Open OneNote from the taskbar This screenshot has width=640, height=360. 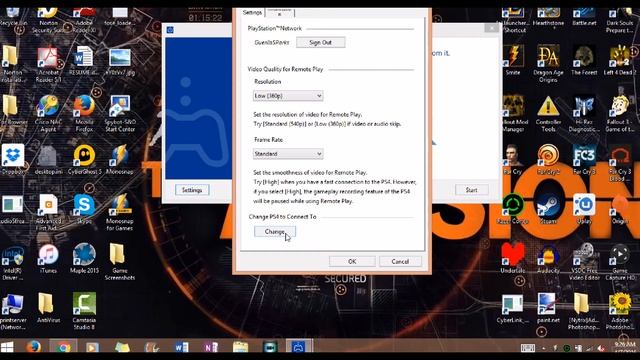tap(211, 347)
